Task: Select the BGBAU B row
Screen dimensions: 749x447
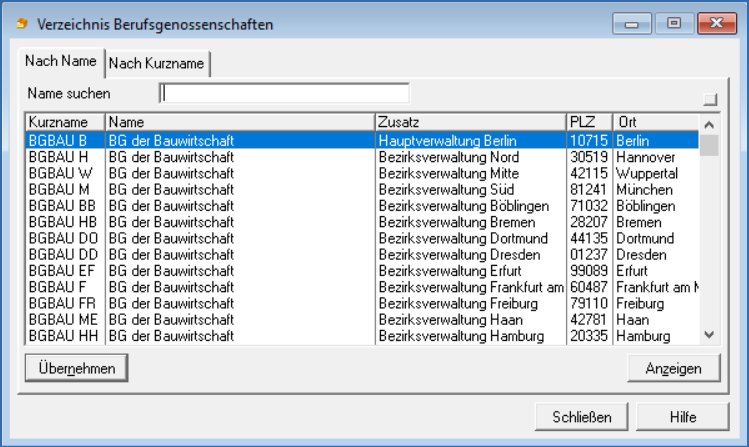Action: pos(362,140)
